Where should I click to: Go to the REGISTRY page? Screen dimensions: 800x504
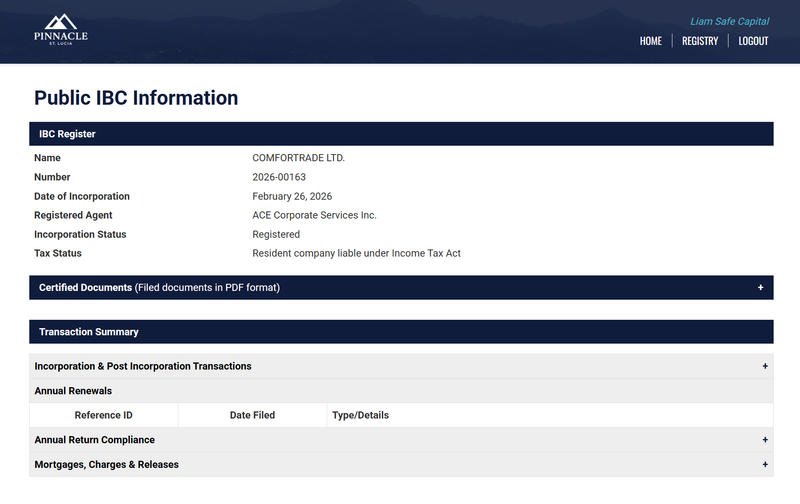(700, 41)
